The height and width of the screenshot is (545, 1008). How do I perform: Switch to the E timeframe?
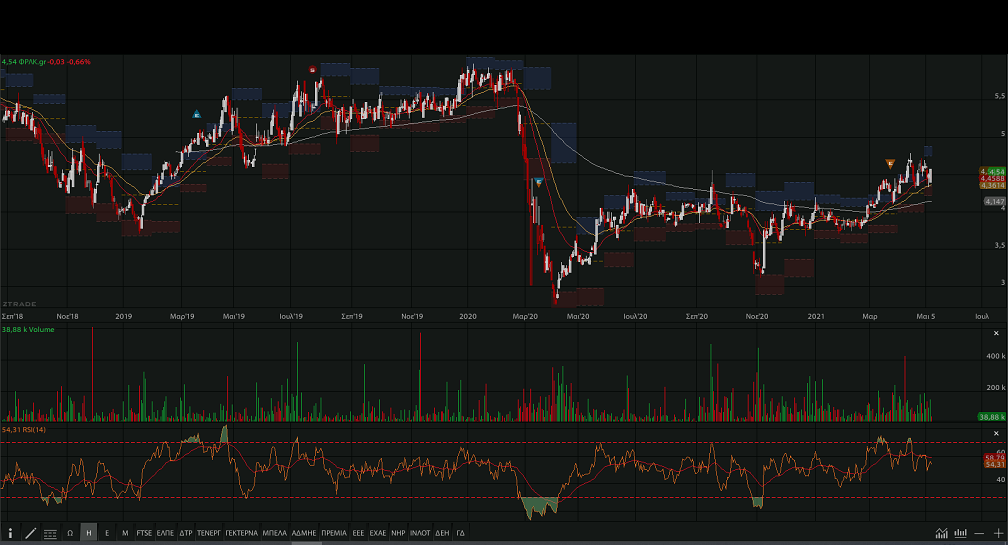[x=107, y=534]
